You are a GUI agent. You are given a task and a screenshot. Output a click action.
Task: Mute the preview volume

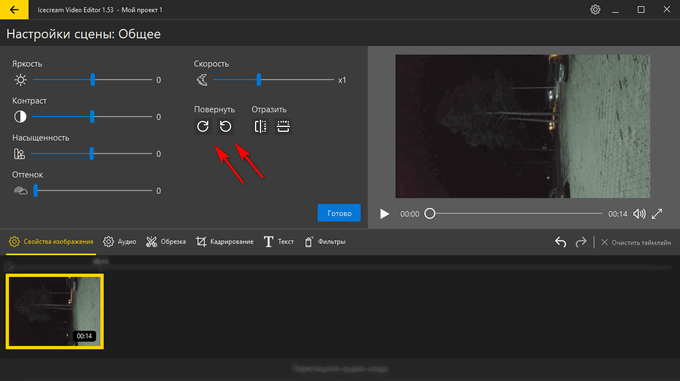[x=639, y=214]
